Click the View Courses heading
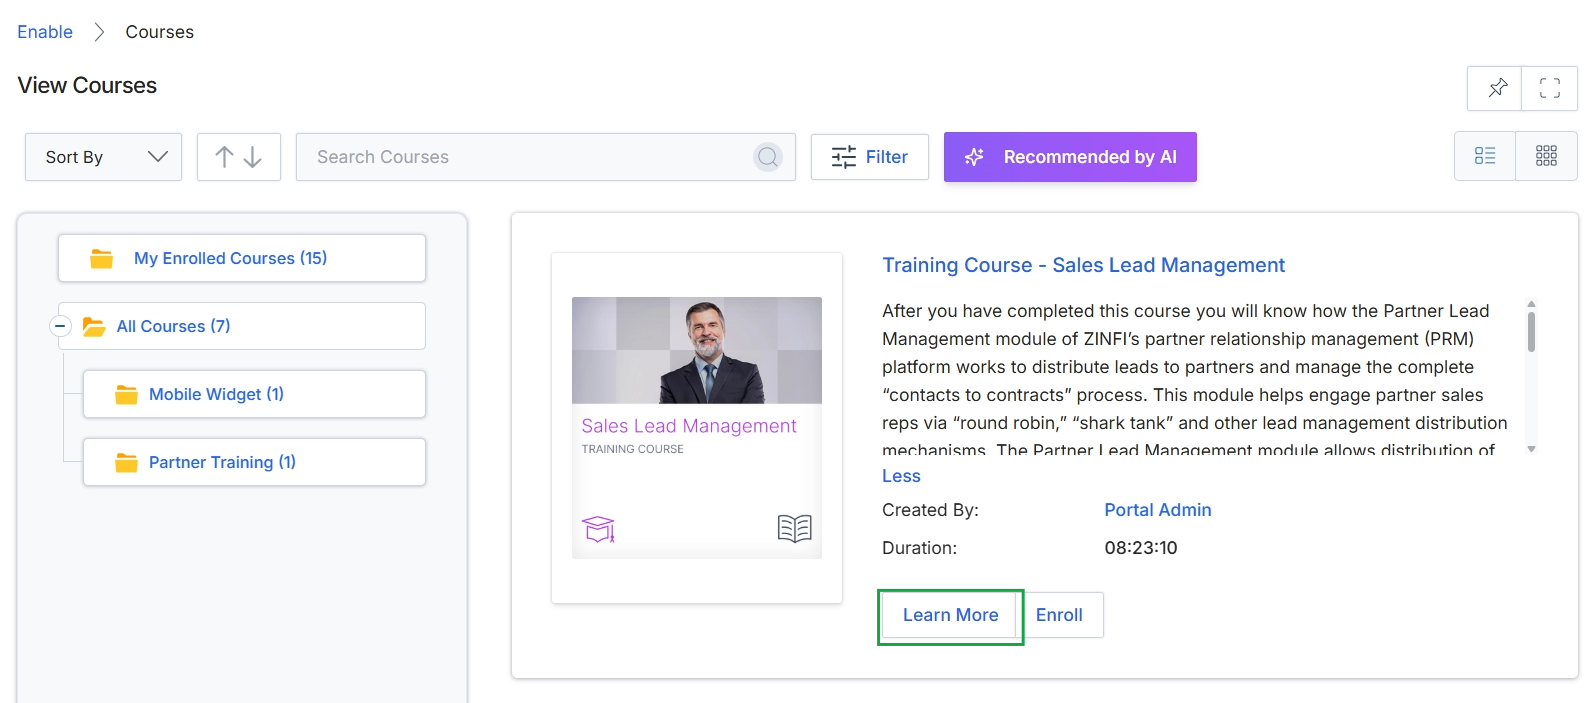Viewport: 1594px width, 703px height. (87, 86)
